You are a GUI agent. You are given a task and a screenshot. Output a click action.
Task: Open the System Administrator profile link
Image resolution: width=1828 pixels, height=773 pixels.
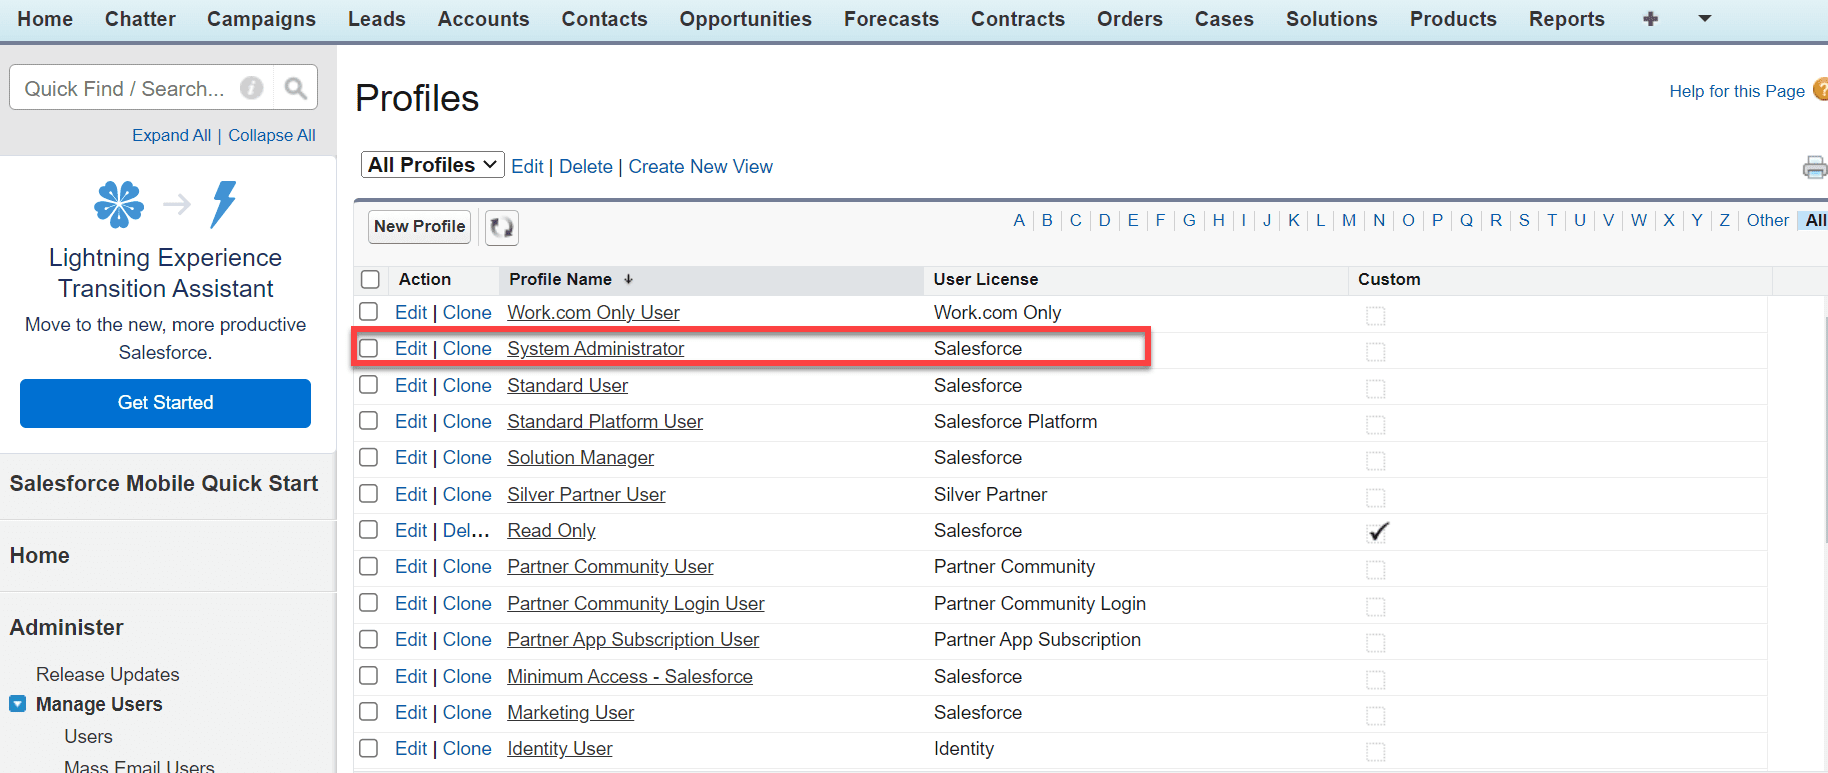tap(595, 348)
